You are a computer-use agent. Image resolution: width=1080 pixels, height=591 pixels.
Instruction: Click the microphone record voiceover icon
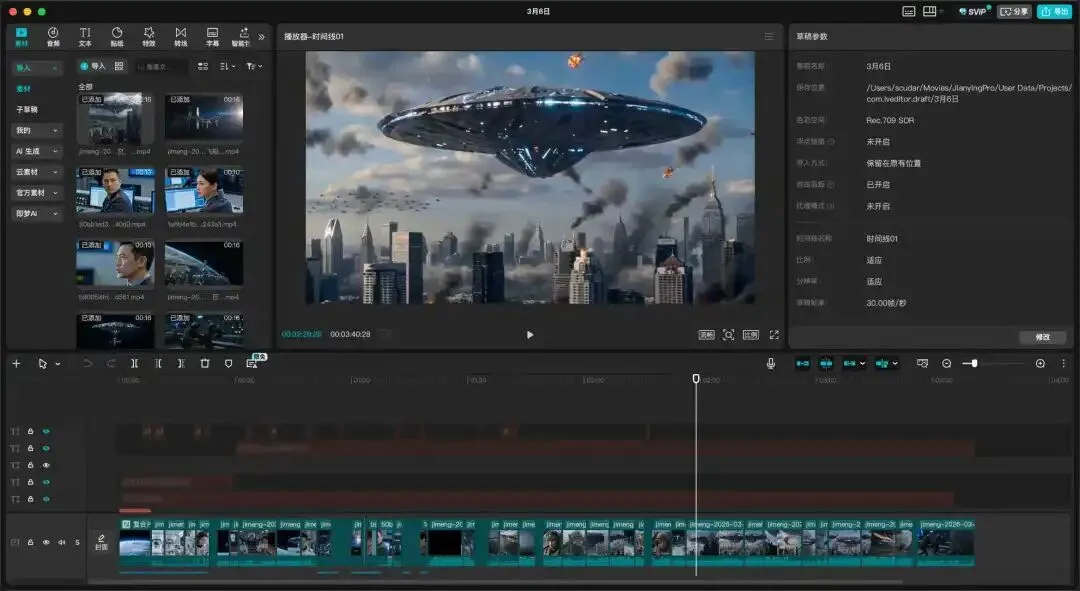pyautogui.click(x=771, y=364)
